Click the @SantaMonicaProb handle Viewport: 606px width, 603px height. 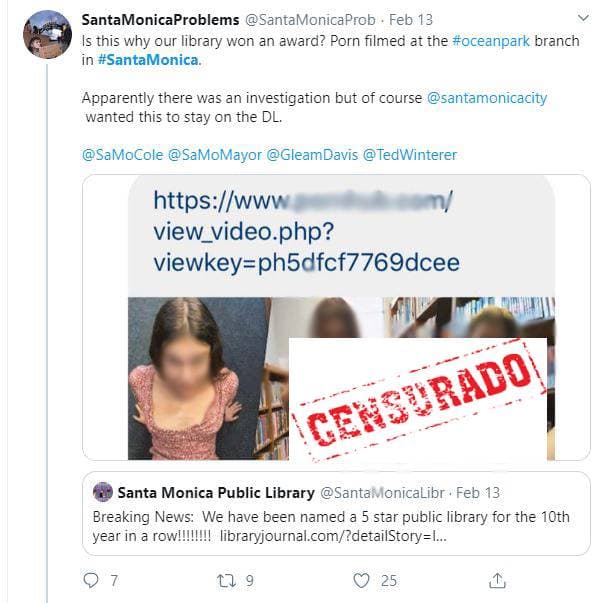point(310,20)
